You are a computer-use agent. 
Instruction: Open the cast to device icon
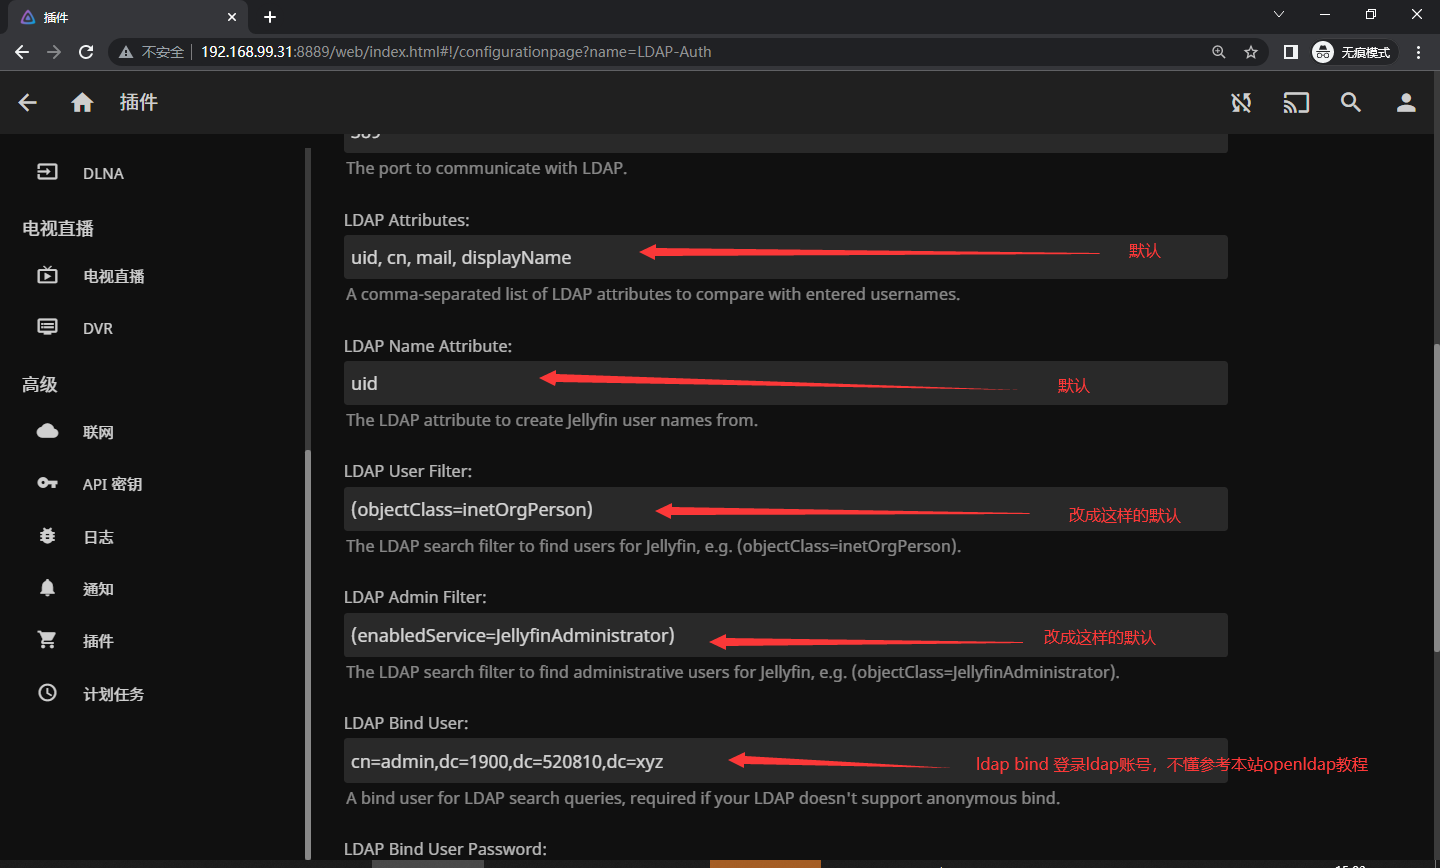[x=1296, y=102]
